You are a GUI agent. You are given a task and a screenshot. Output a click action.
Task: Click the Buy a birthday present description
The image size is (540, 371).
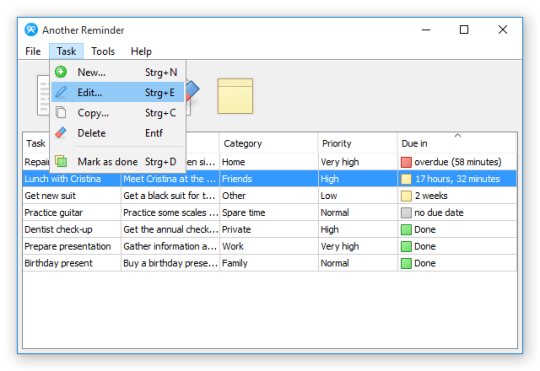point(170,263)
